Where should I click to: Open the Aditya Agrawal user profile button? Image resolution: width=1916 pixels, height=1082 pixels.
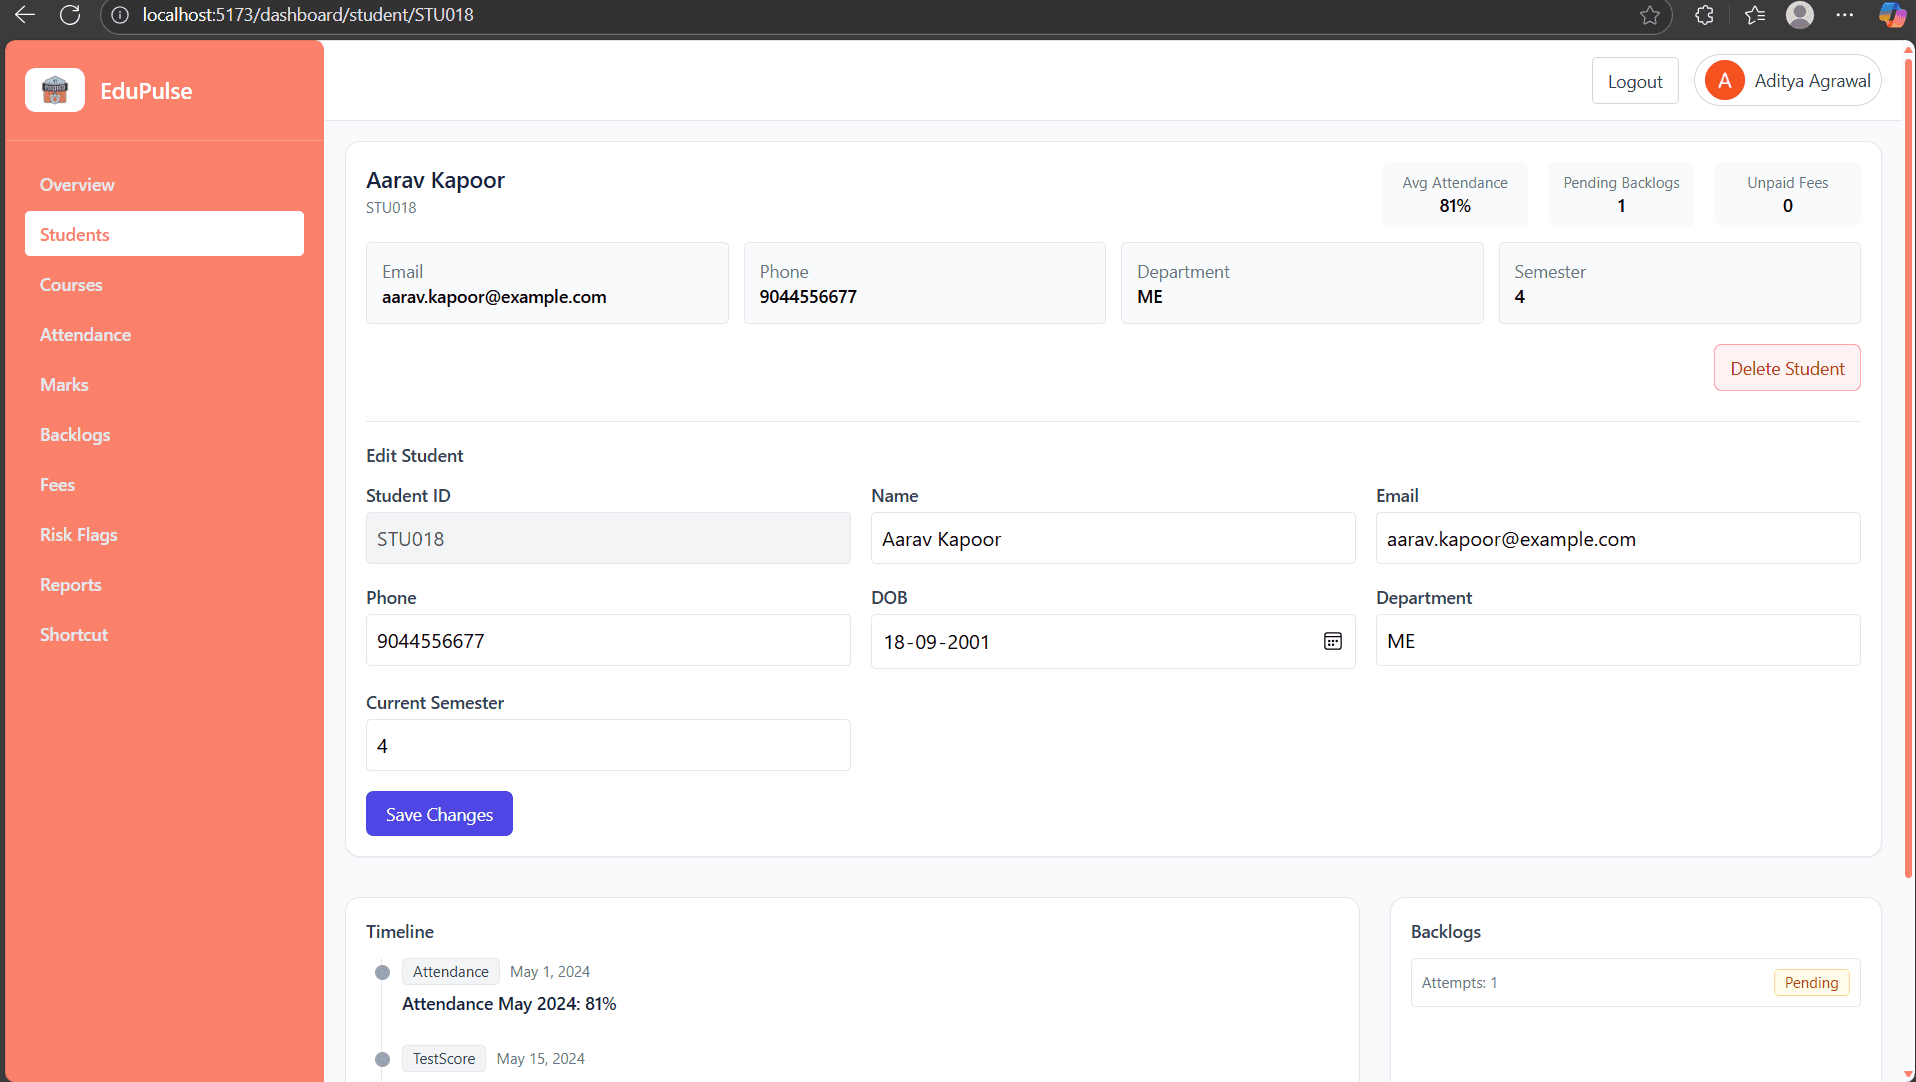(1788, 81)
